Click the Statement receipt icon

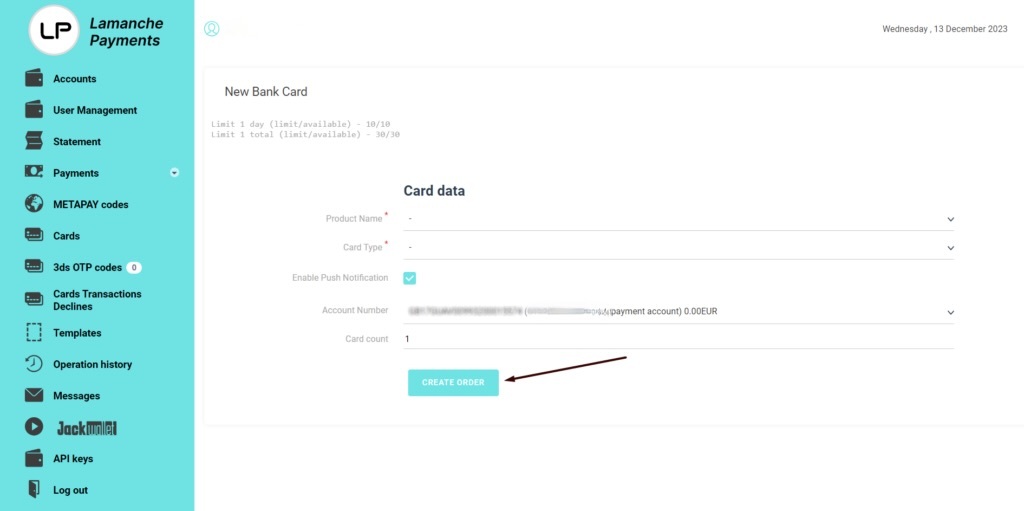(x=34, y=141)
